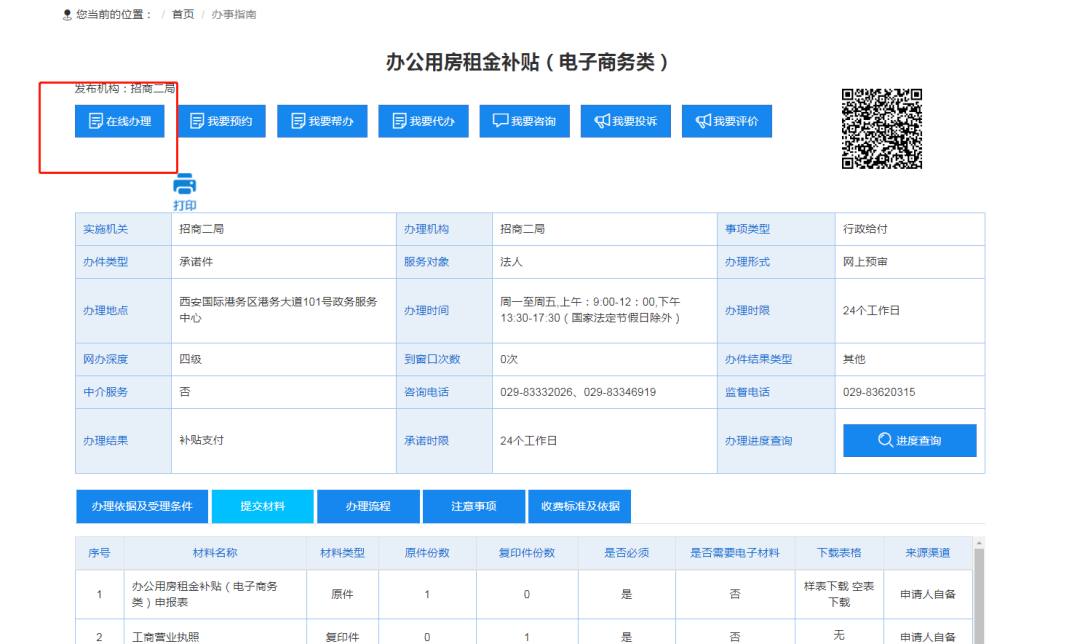Click the location pin icon in breadcrumb
1080x644 pixels.
(x=67, y=14)
